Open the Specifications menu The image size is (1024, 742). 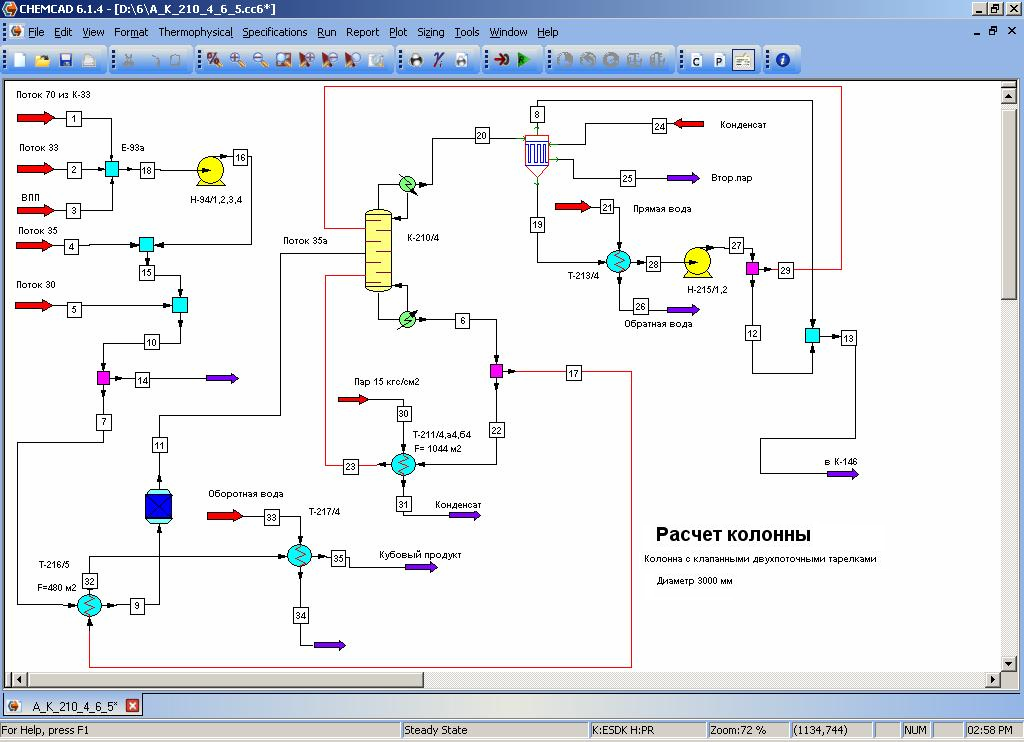274,32
